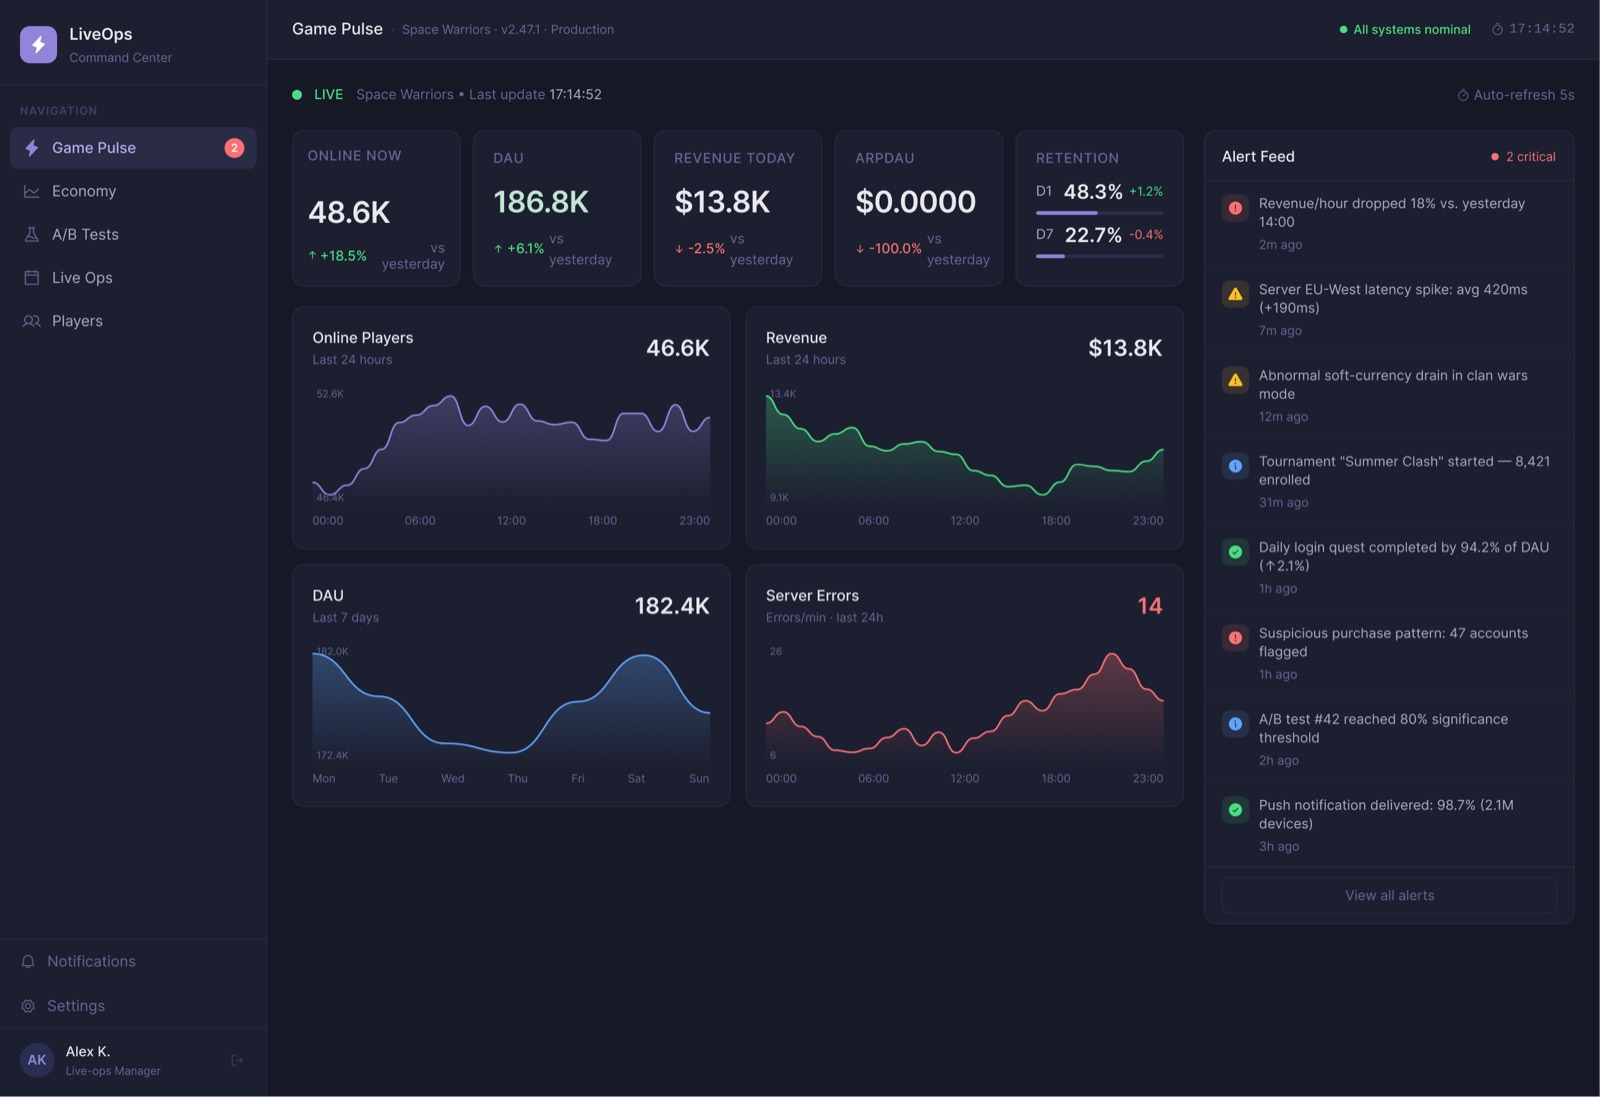The height and width of the screenshot is (1097, 1600).
Task: Click the D7 22.7% retention value
Action: [x=1093, y=235]
